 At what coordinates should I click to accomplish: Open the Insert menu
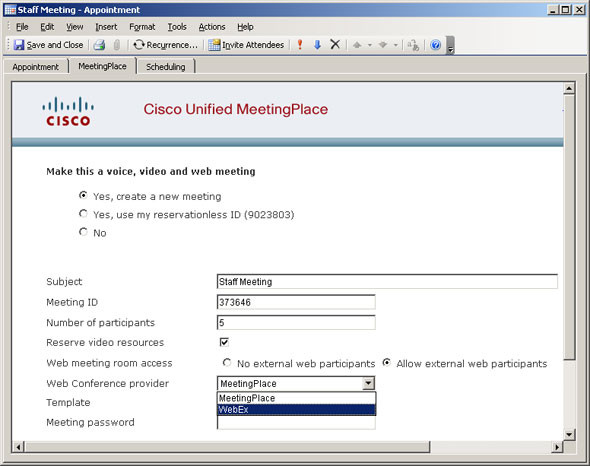click(106, 27)
